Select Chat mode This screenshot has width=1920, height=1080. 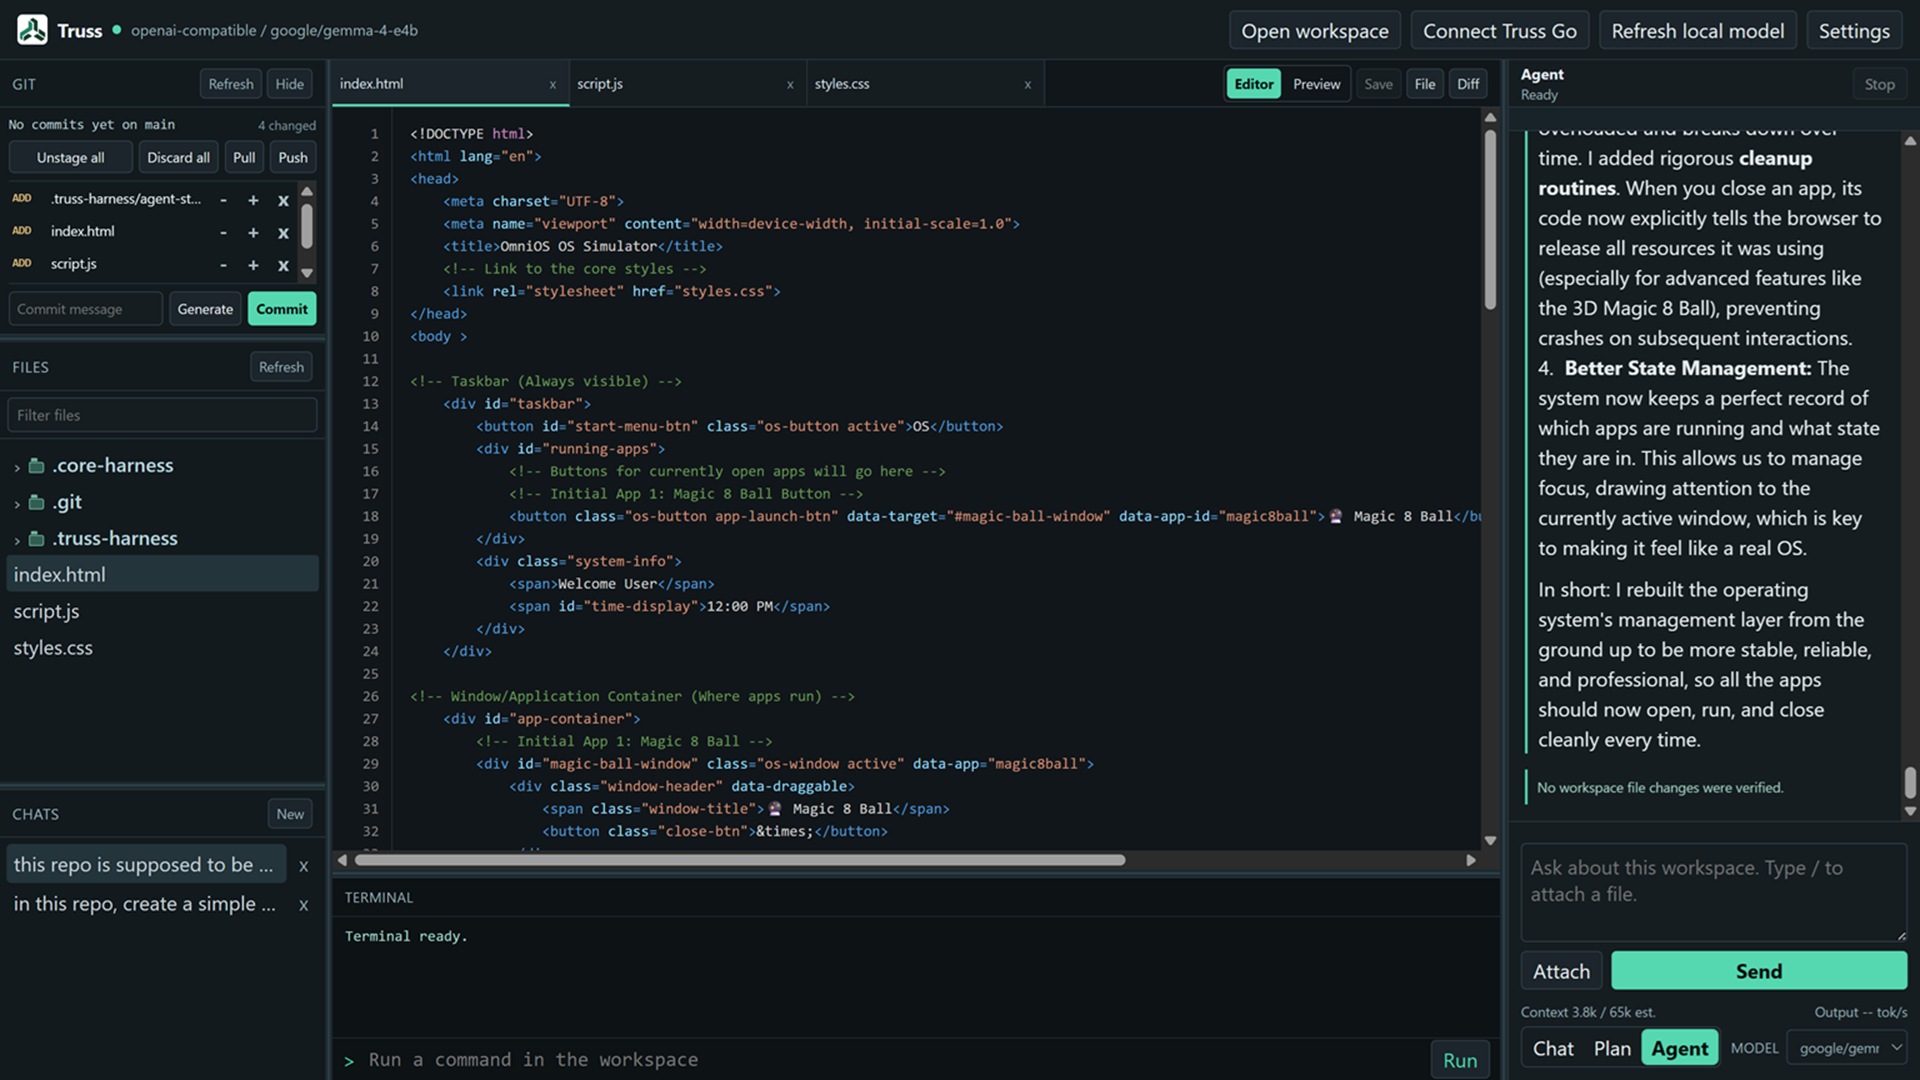(x=1553, y=1048)
